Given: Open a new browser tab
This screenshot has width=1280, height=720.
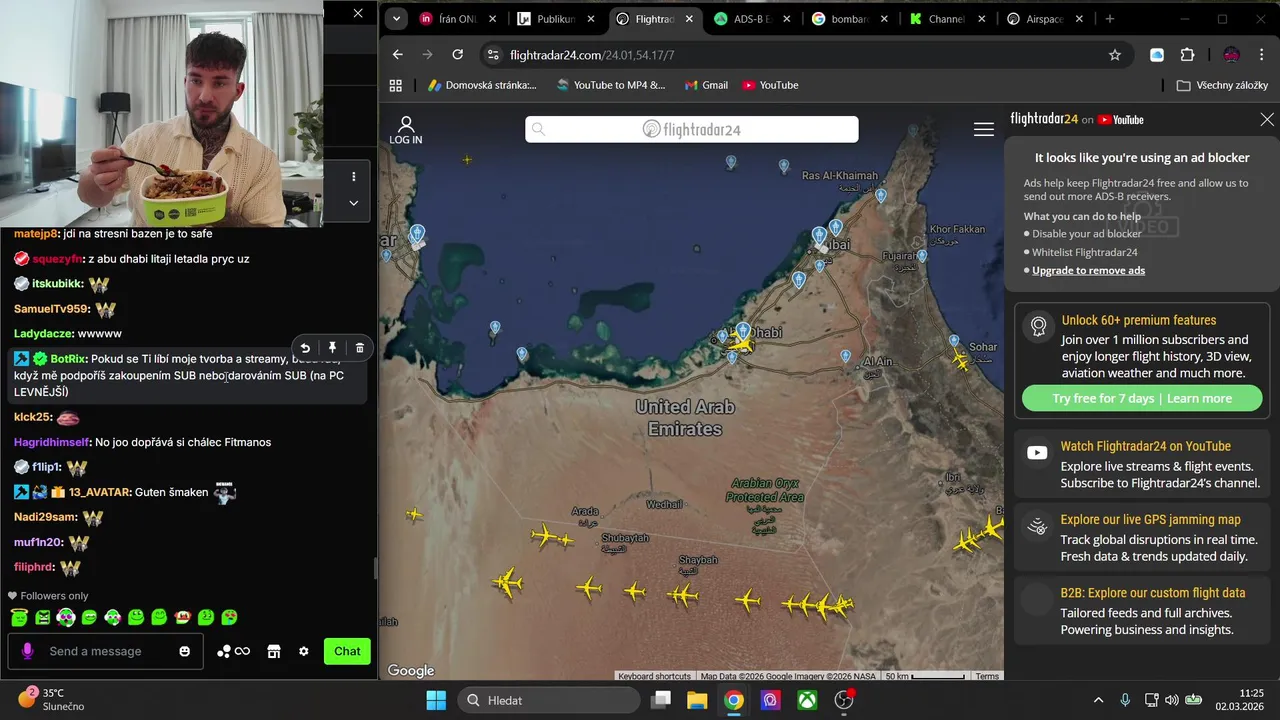Looking at the screenshot, I should [1109, 19].
